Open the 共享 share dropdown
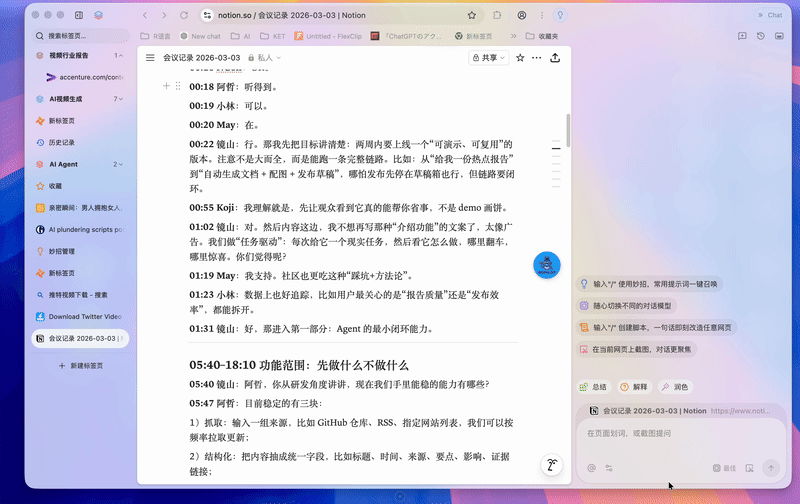 coord(489,58)
